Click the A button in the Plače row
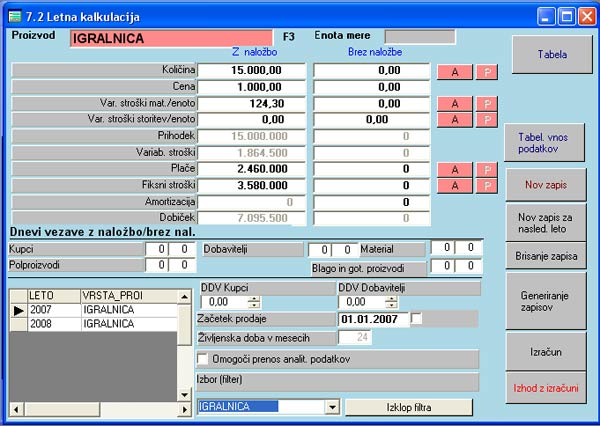Screen dimensions: 600x426 (455, 169)
